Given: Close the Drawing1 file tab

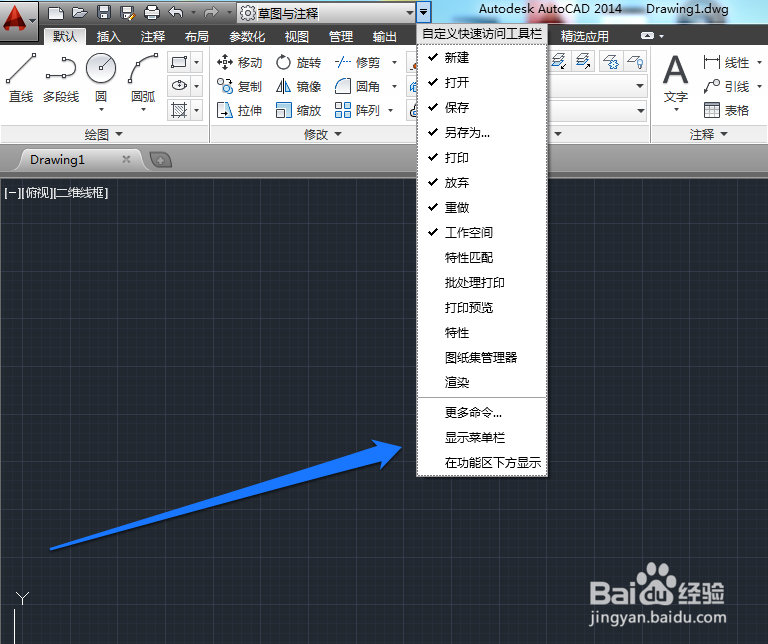Looking at the screenshot, I should click(x=126, y=159).
